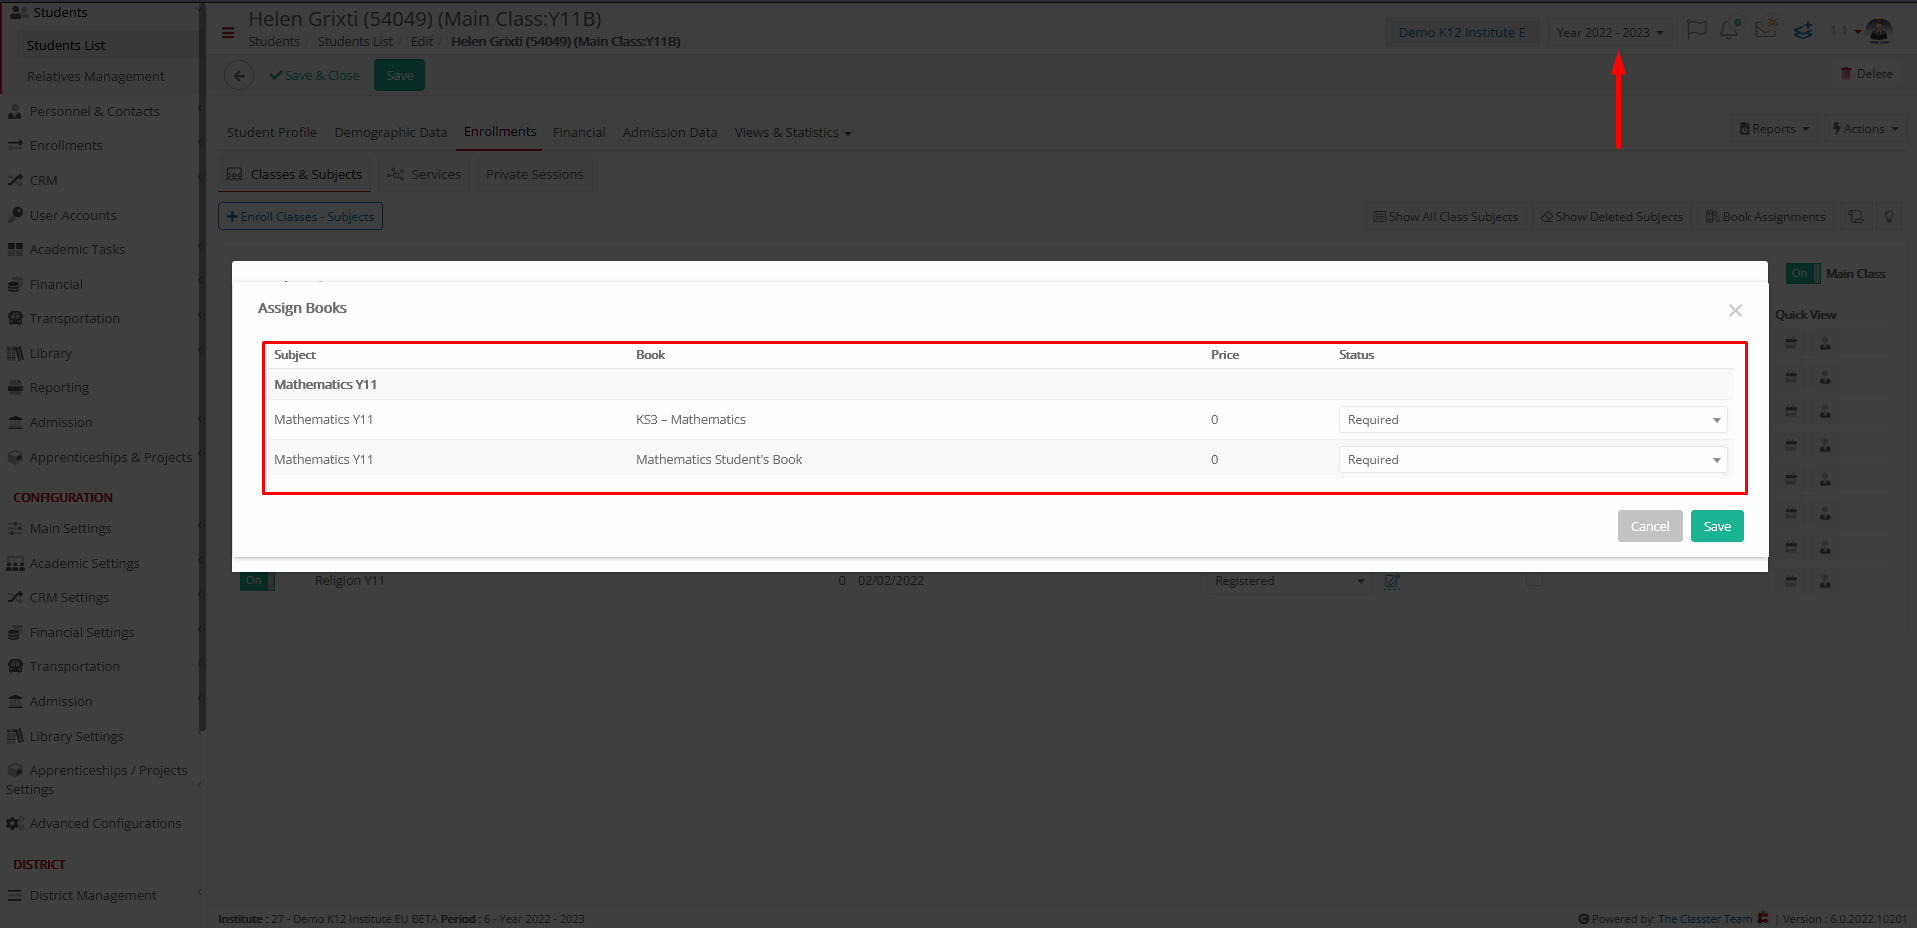Select the Enrollments tab
This screenshot has height=928, width=1917.
point(500,131)
